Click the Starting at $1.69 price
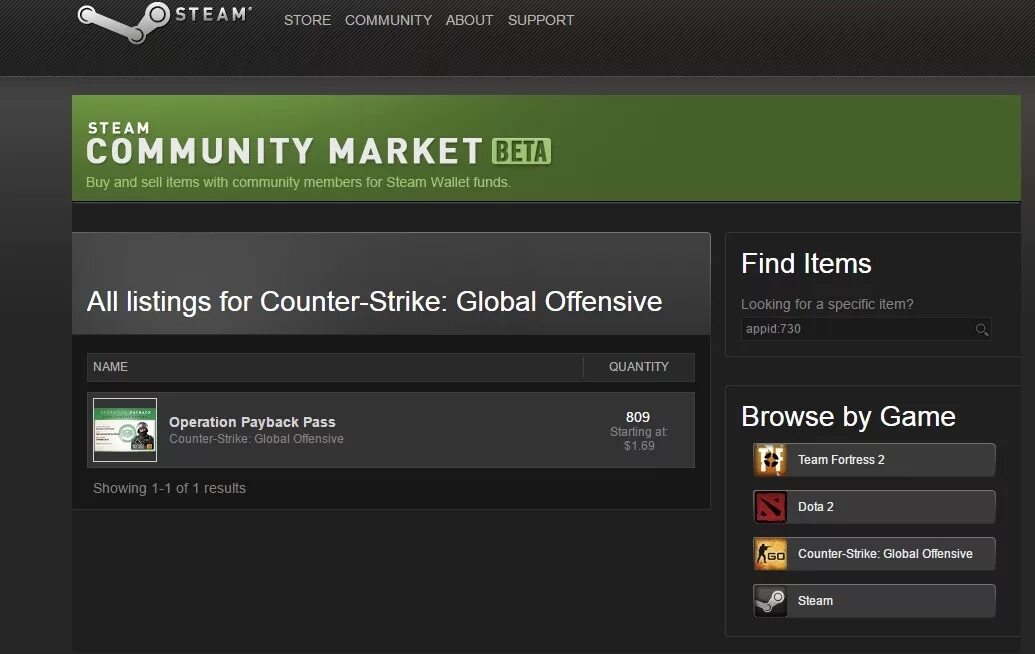 tap(639, 439)
